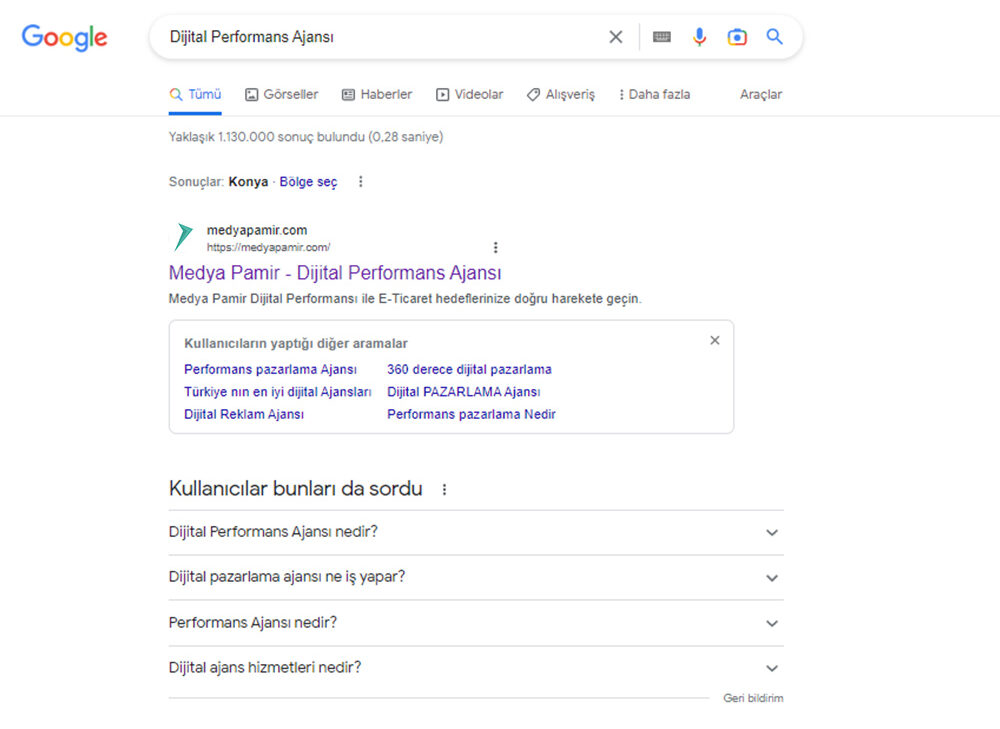Search Performans pazarlama Nedir suggestion
Viewport: 1000px width, 729px height.
click(x=471, y=414)
